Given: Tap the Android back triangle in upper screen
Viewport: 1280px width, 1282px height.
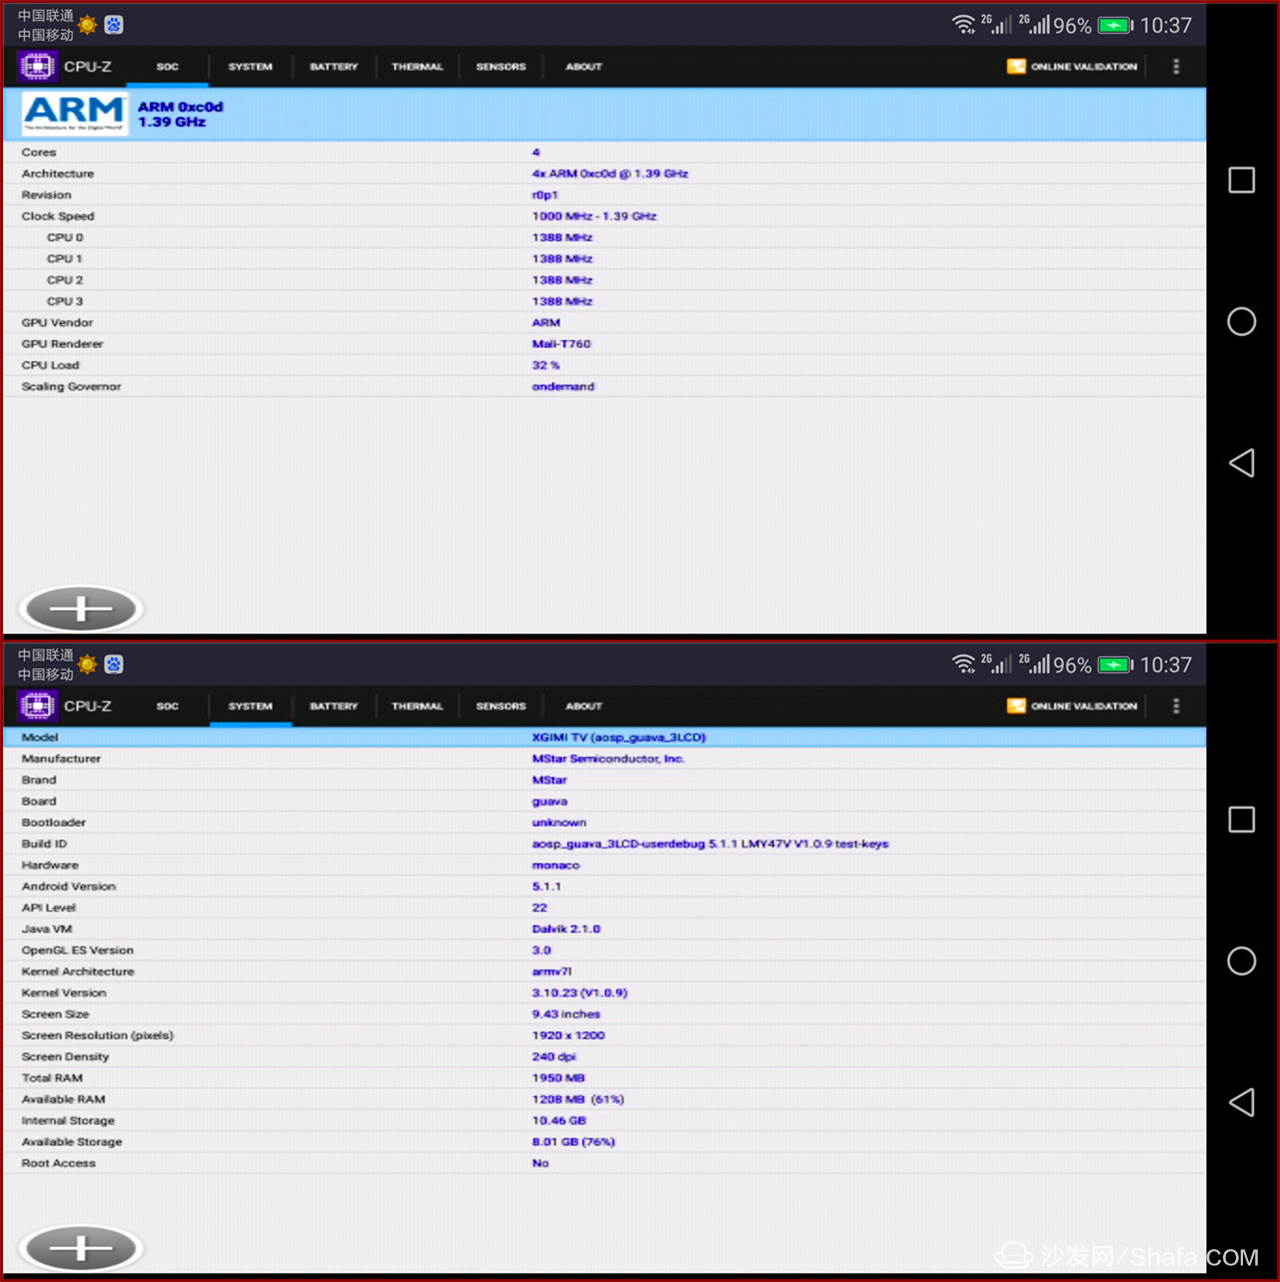Looking at the screenshot, I should tap(1241, 463).
